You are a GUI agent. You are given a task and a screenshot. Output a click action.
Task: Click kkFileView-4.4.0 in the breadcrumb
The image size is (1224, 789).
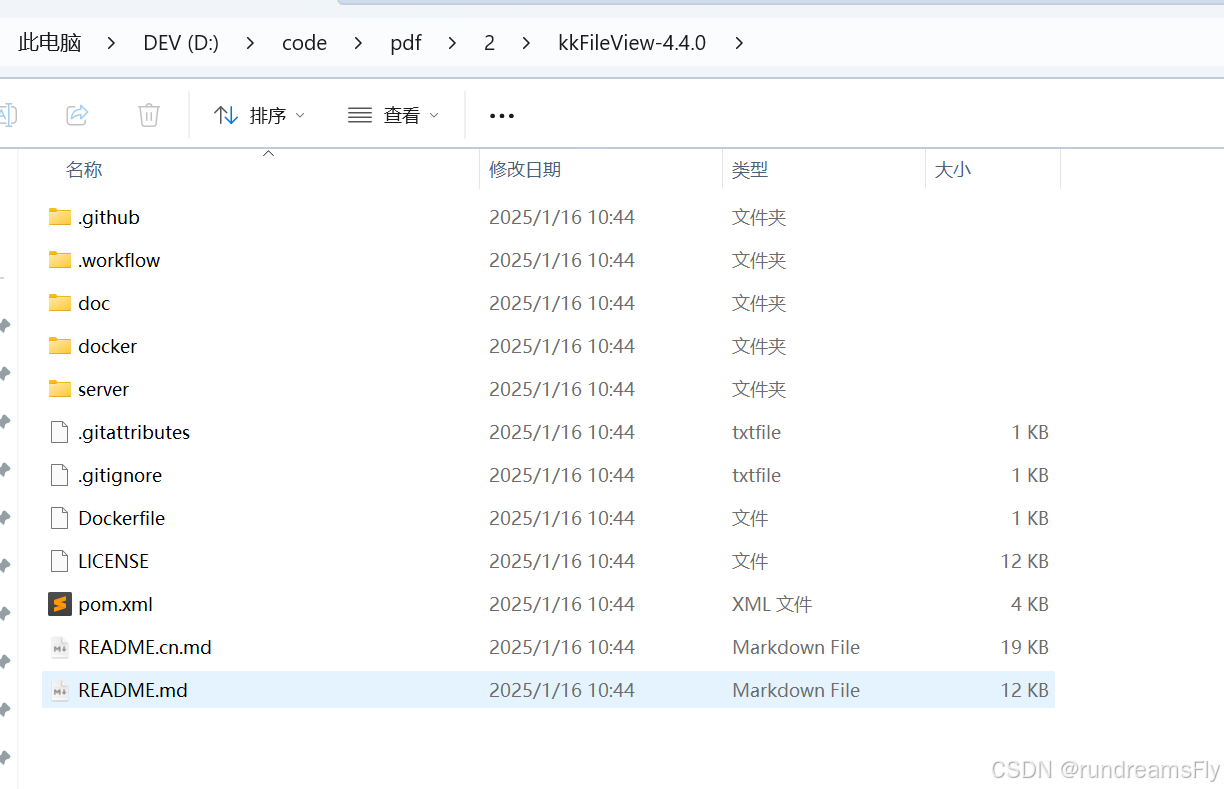click(632, 43)
